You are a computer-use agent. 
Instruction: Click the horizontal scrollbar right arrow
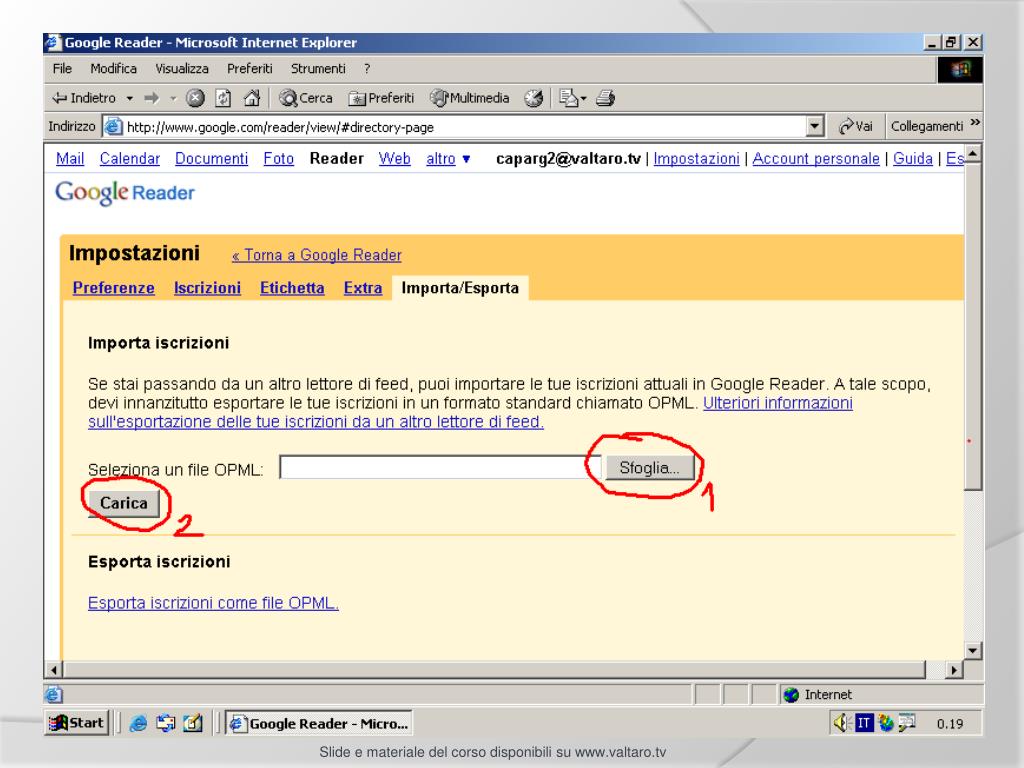954,669
